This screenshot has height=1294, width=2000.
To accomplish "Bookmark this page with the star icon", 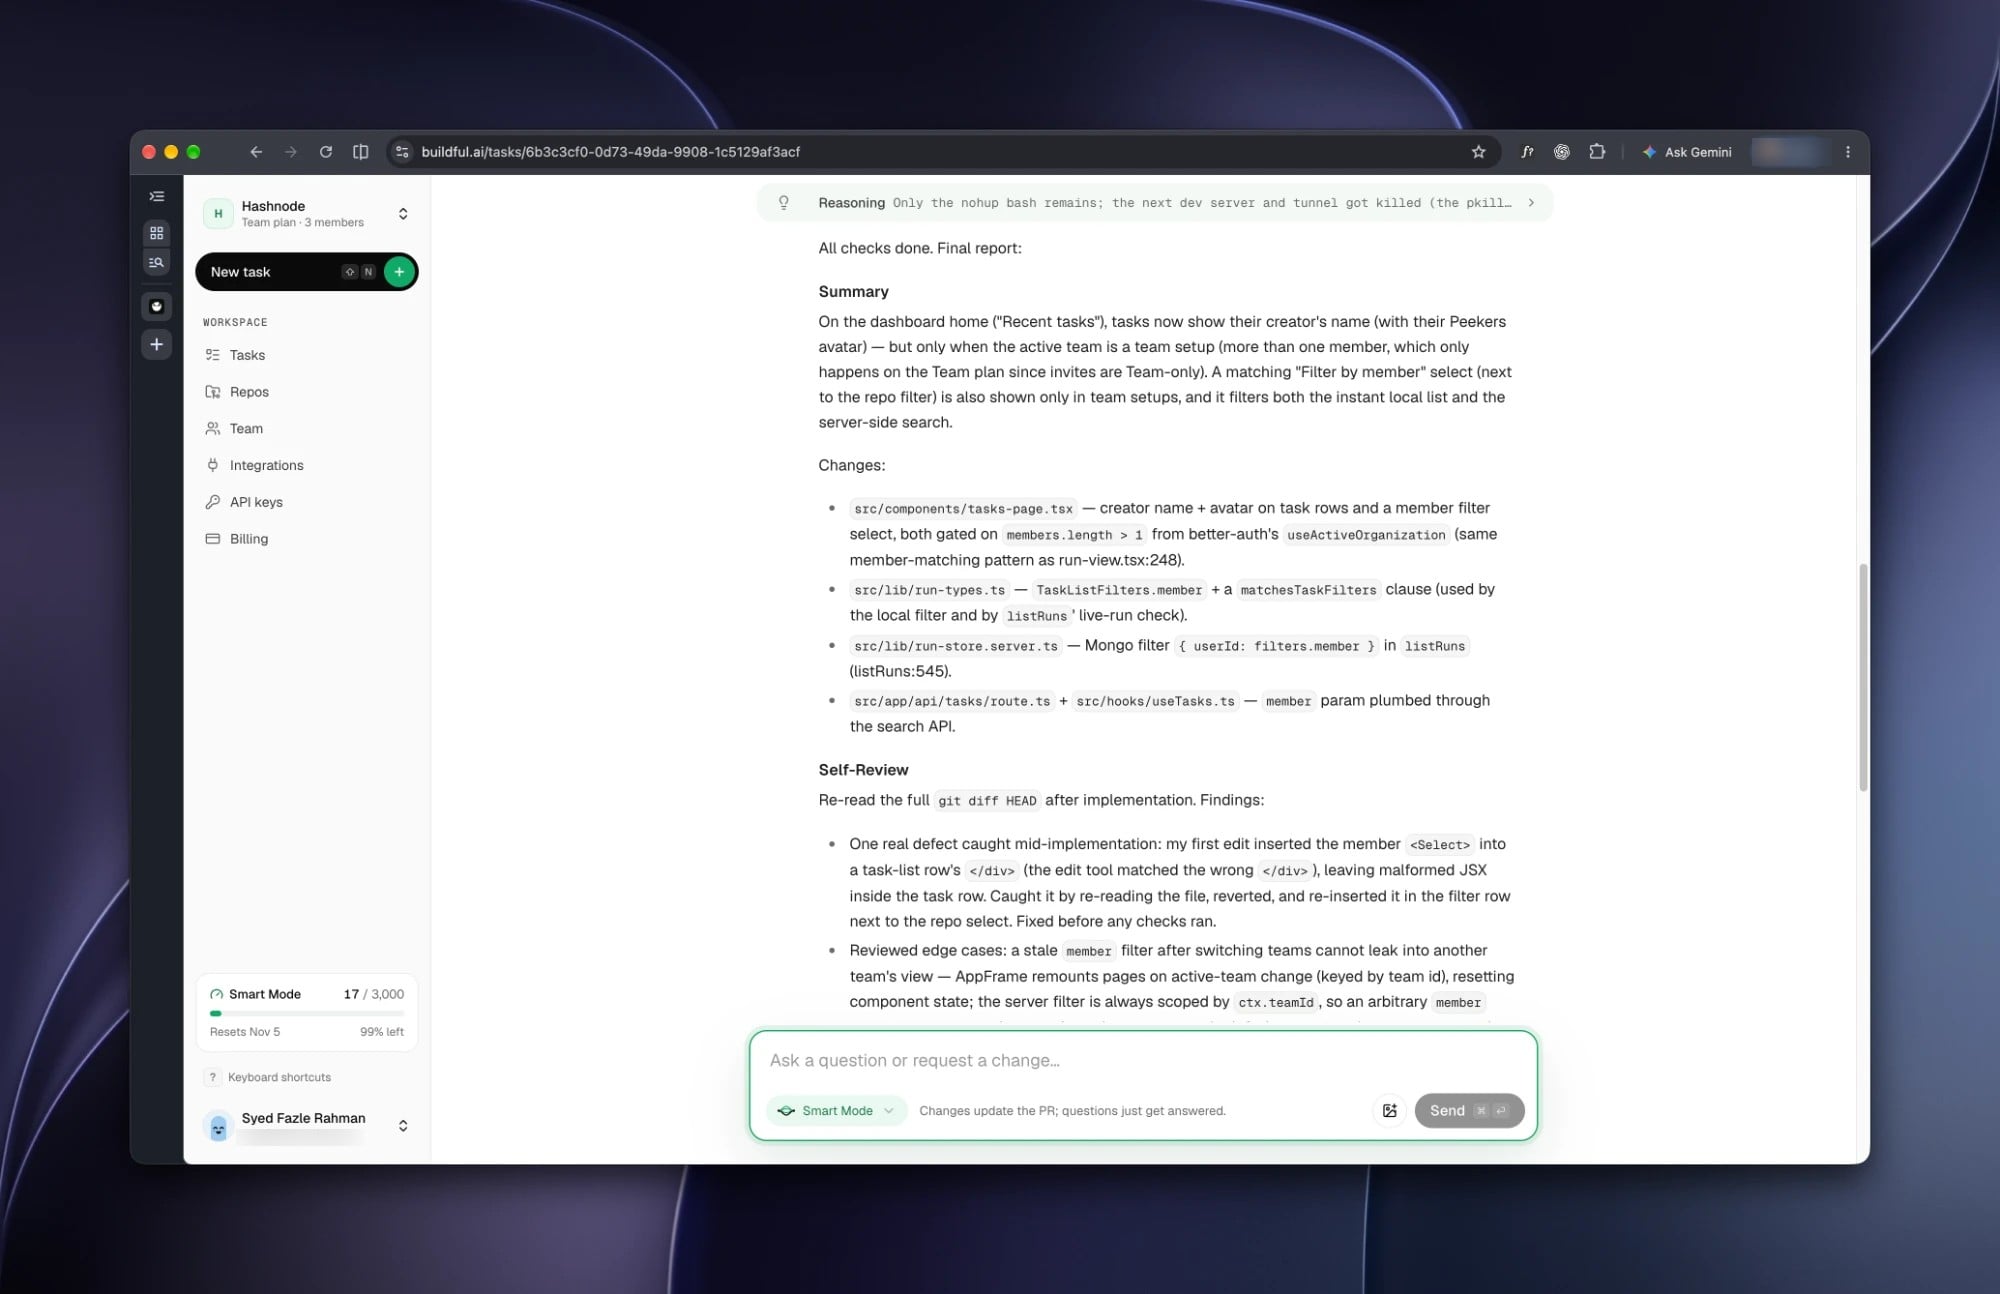I will coord(1478,152).
